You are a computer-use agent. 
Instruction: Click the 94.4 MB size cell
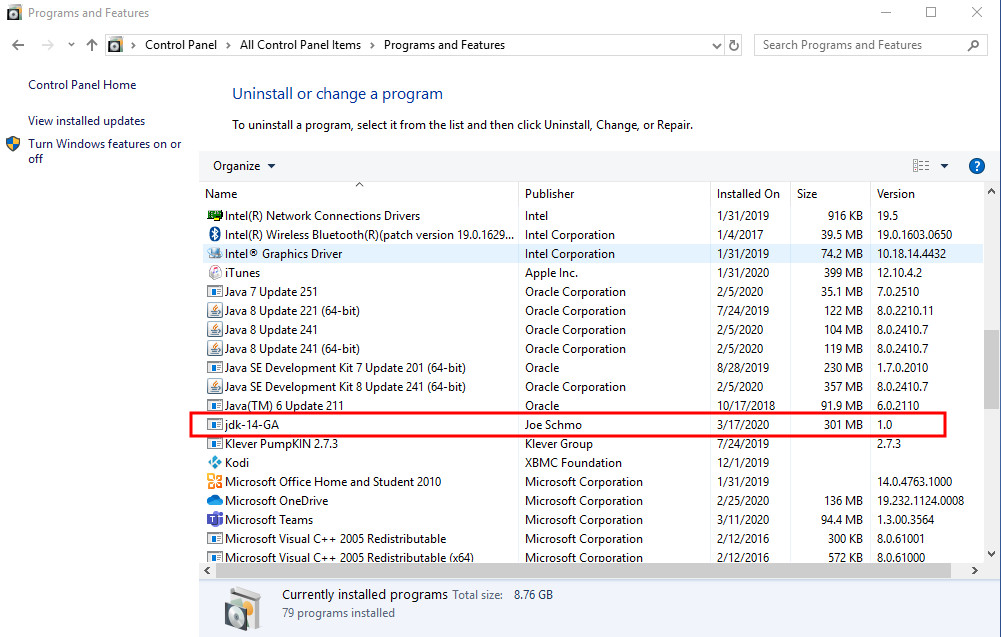coord(841,520)
